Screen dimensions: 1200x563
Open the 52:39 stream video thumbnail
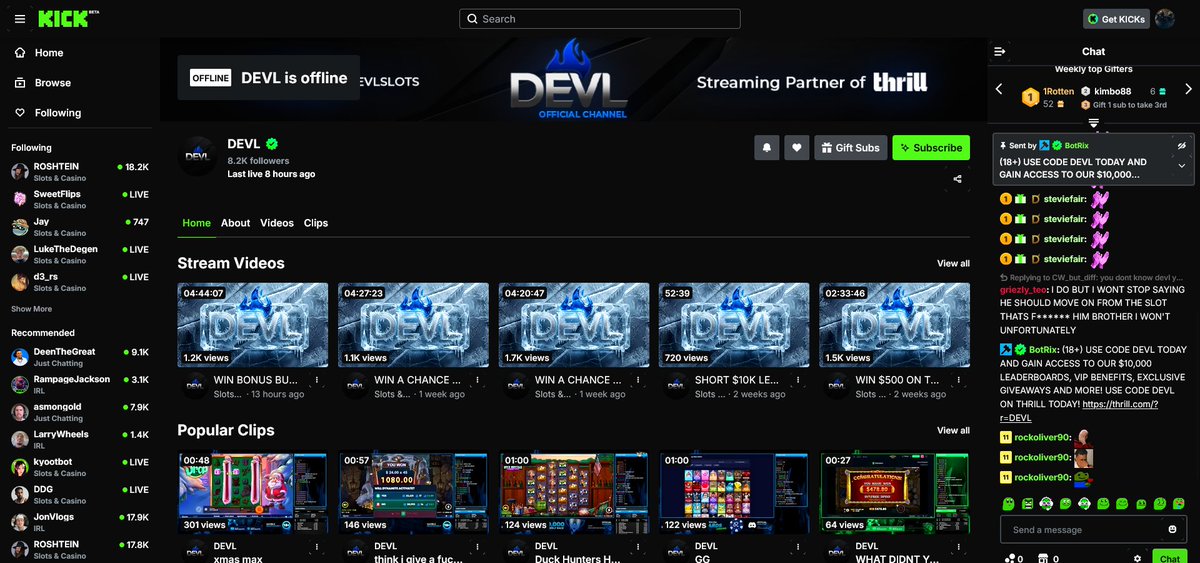pos(733,325)
